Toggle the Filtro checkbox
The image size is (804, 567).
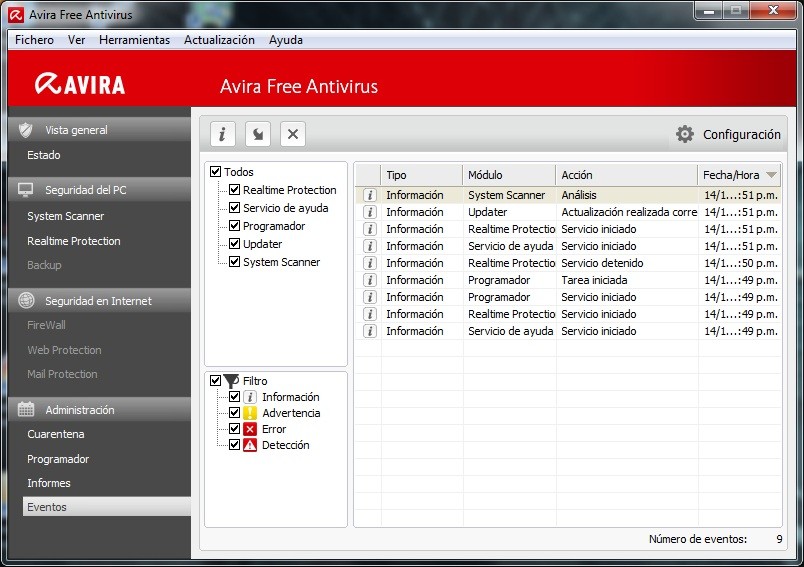point(215,380)
